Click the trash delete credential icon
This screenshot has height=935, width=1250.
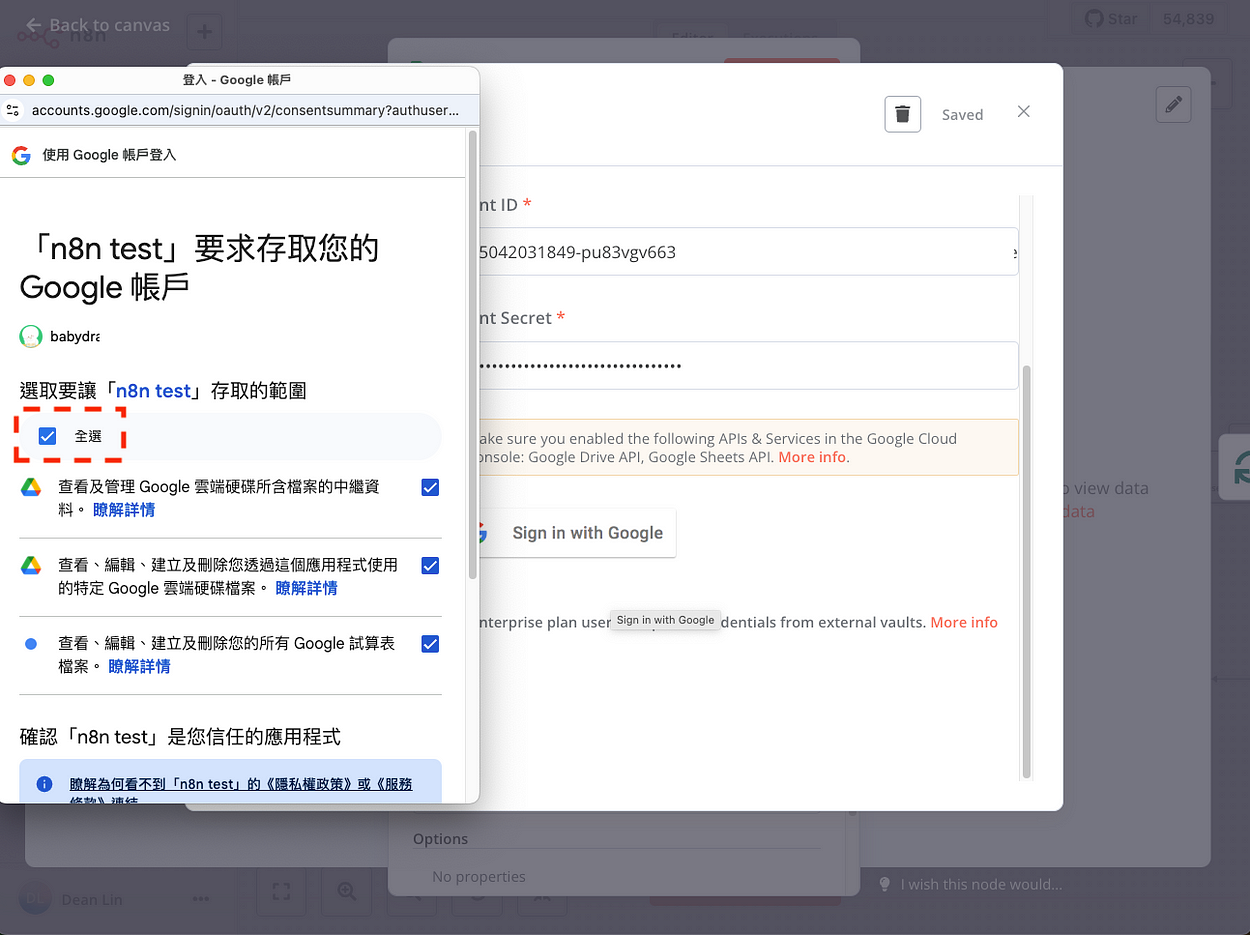point(902,114)
